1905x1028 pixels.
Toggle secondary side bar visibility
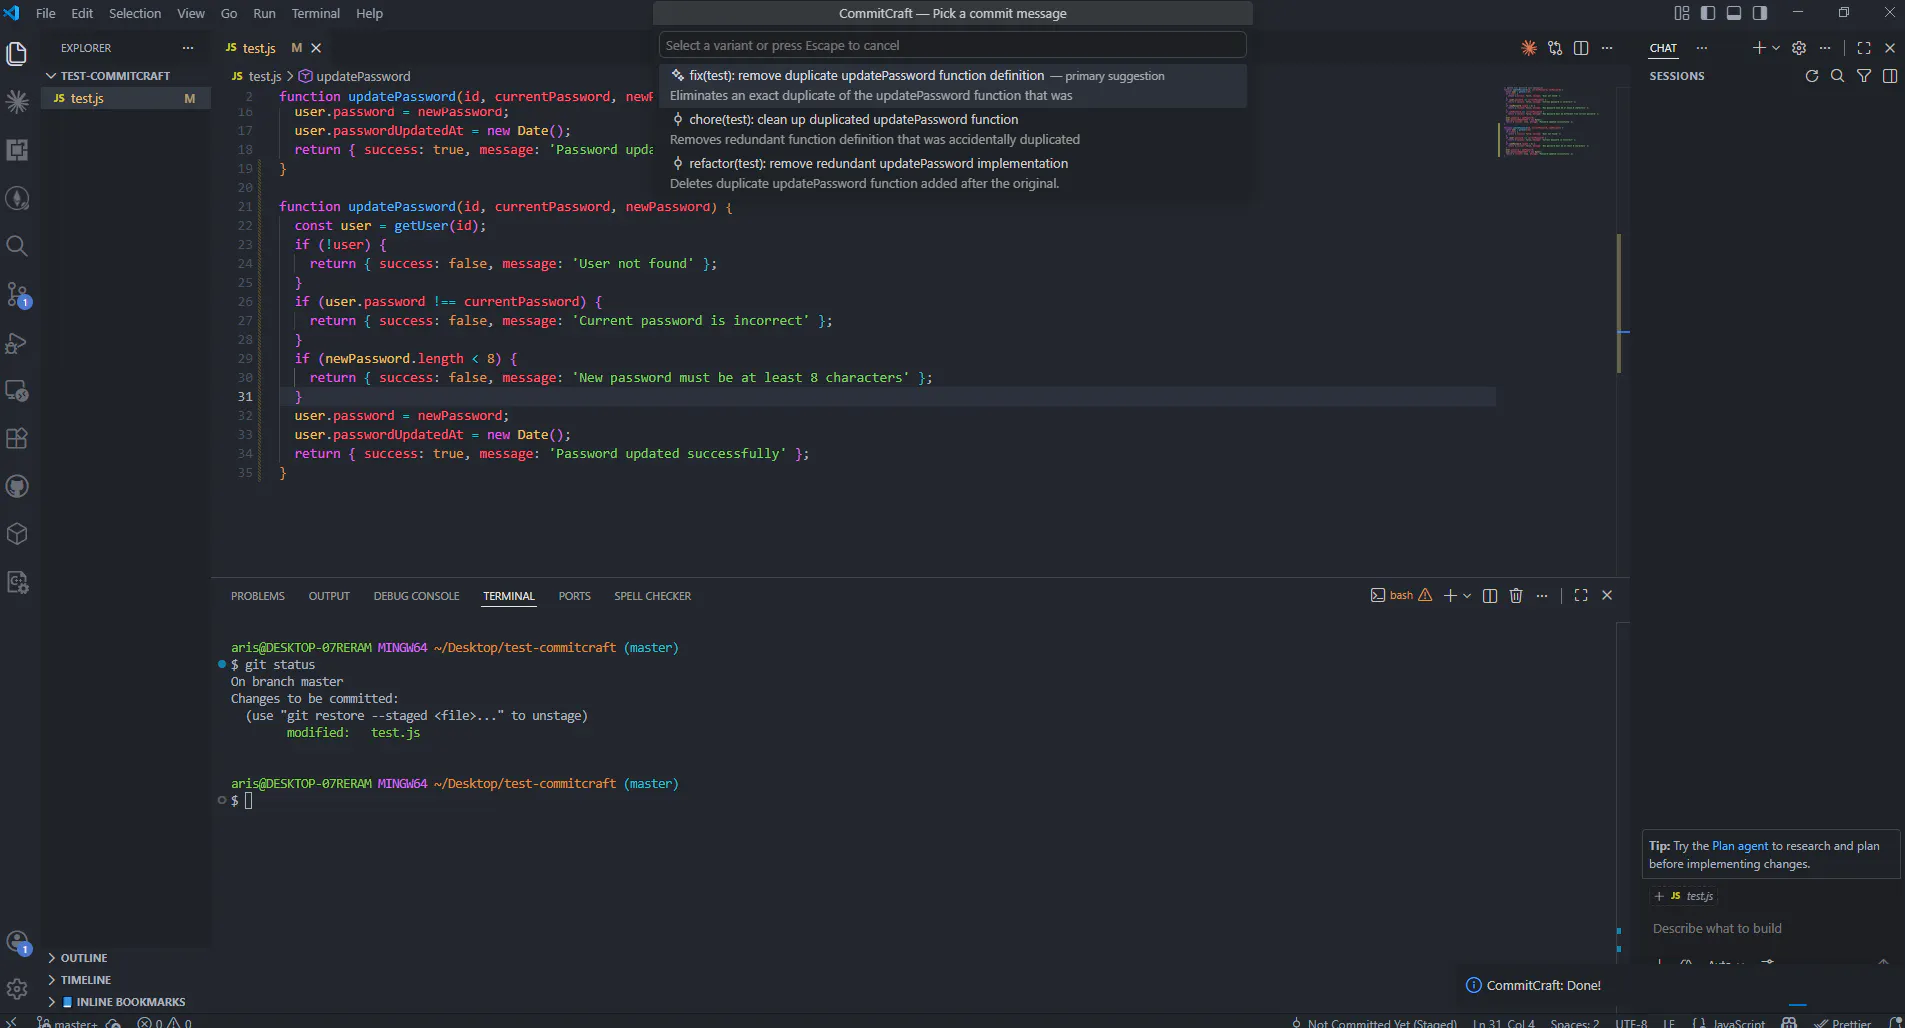click(1760, 13)
